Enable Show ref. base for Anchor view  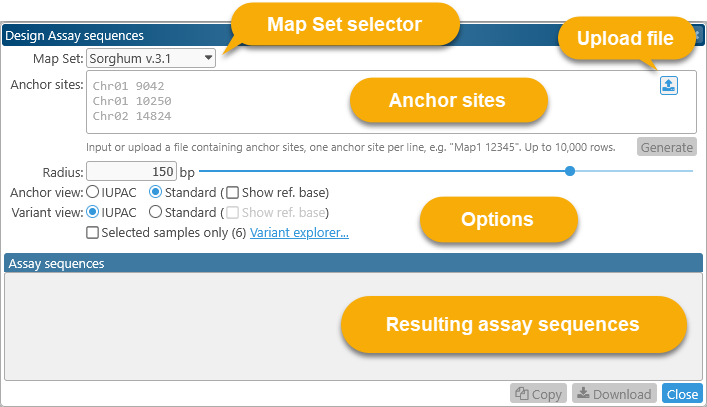233,192
